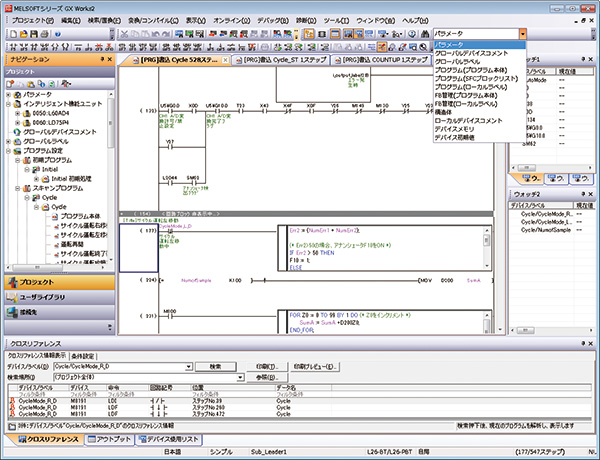Click the Copy toolbar icon

(134, 34)
